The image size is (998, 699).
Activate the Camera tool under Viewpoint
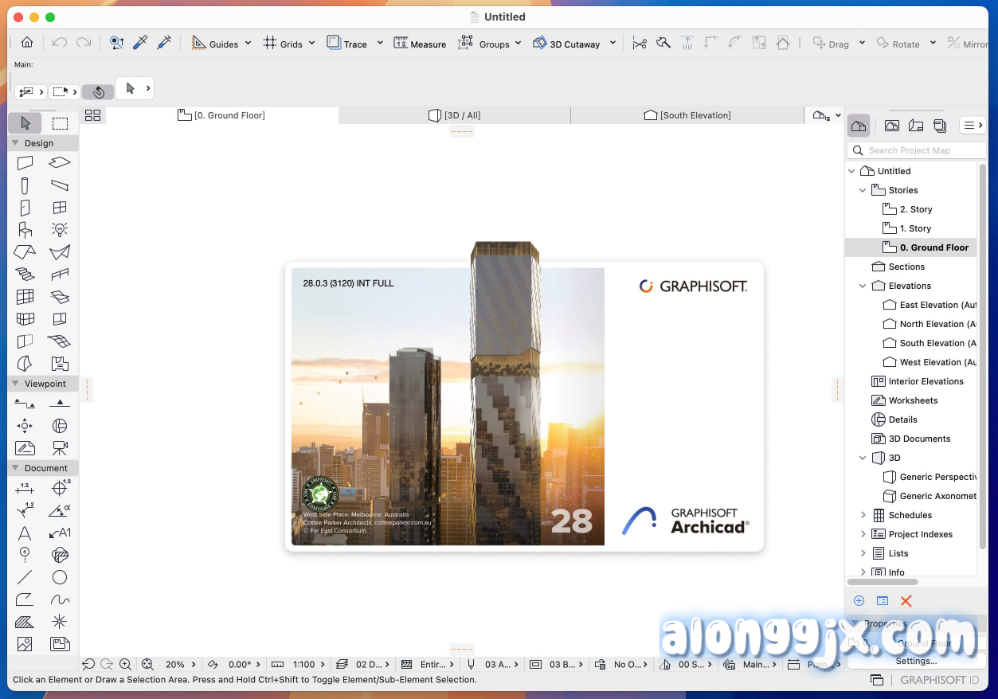[60, 447]
